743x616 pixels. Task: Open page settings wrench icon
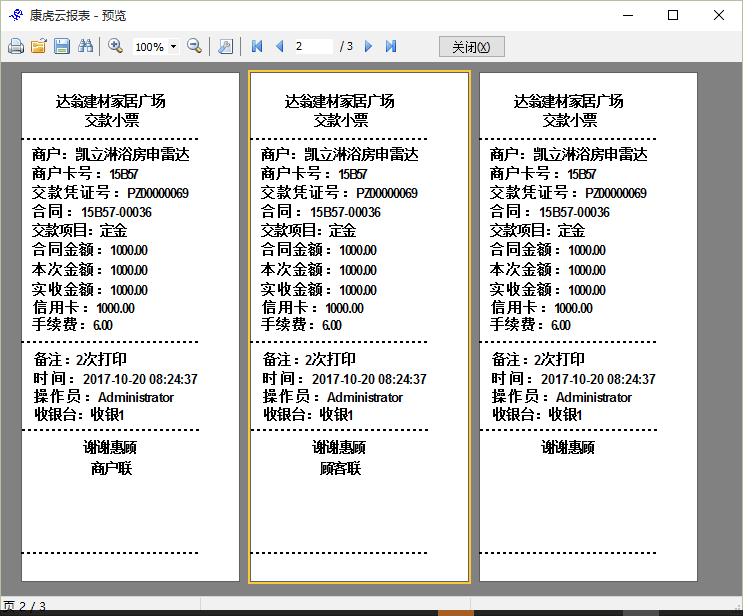[225, 47]
